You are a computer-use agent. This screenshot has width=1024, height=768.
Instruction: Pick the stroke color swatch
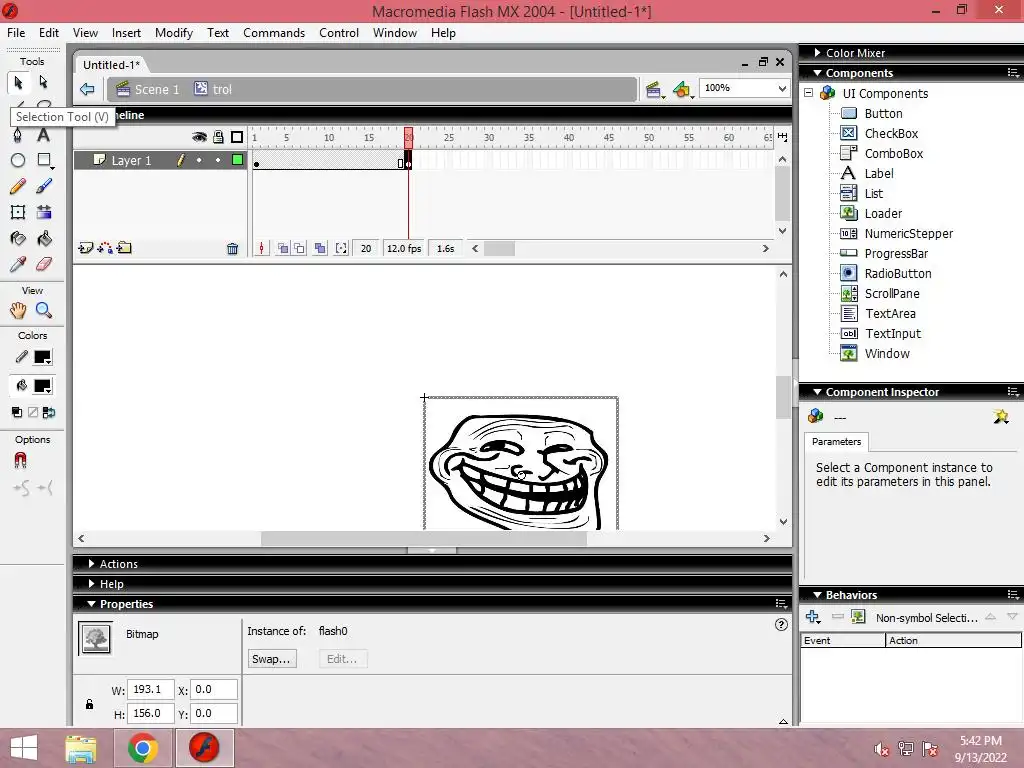pos(42,357)
